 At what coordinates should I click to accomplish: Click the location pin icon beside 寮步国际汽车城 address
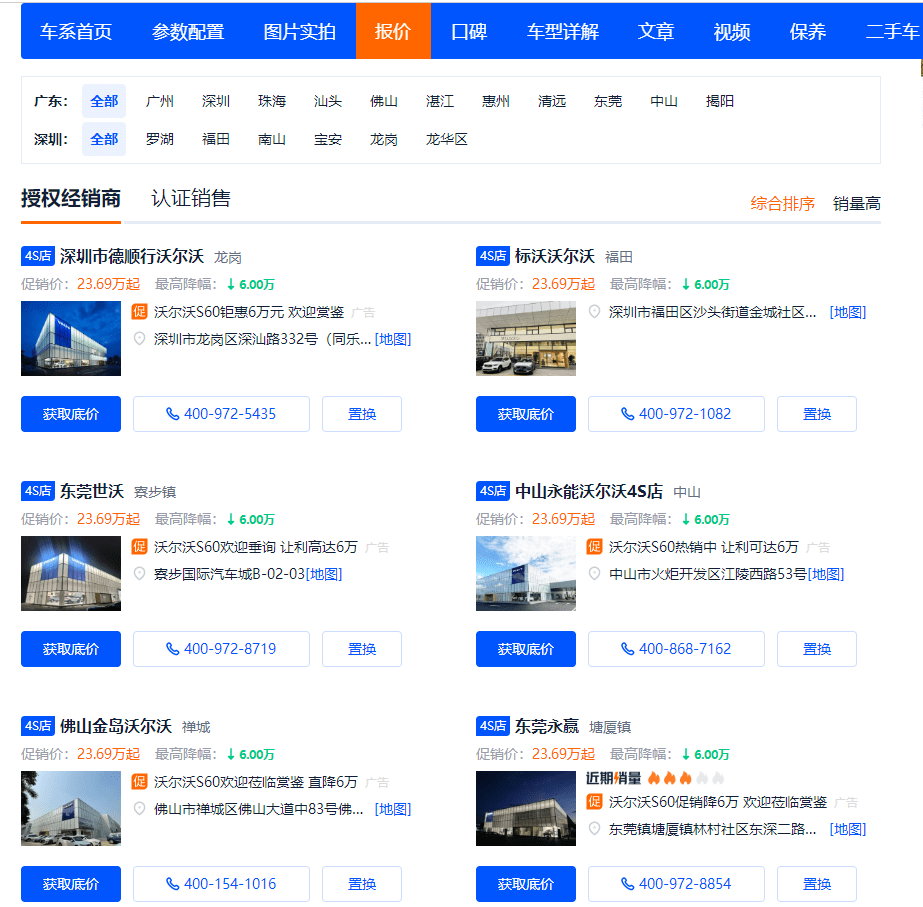coord(139,573)
